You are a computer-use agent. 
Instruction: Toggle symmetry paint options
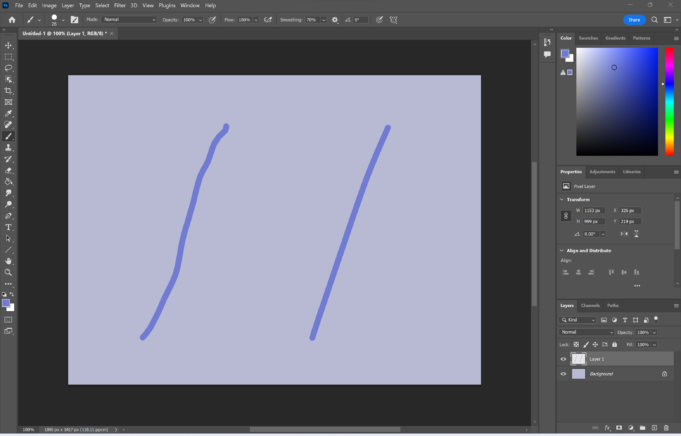click(x=393, y=20)
